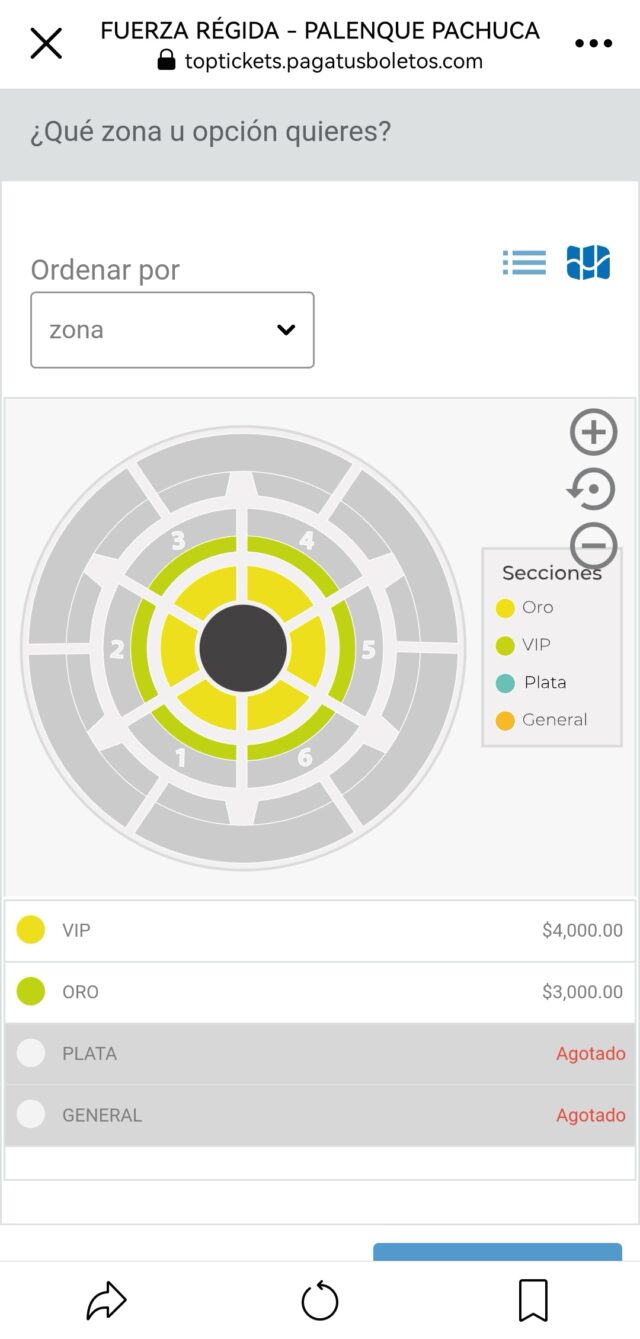The width and height of the screenshot is (640, 1339).
Task: Select the VIP $4,000.00 zone row
Action: coord(320,931)
